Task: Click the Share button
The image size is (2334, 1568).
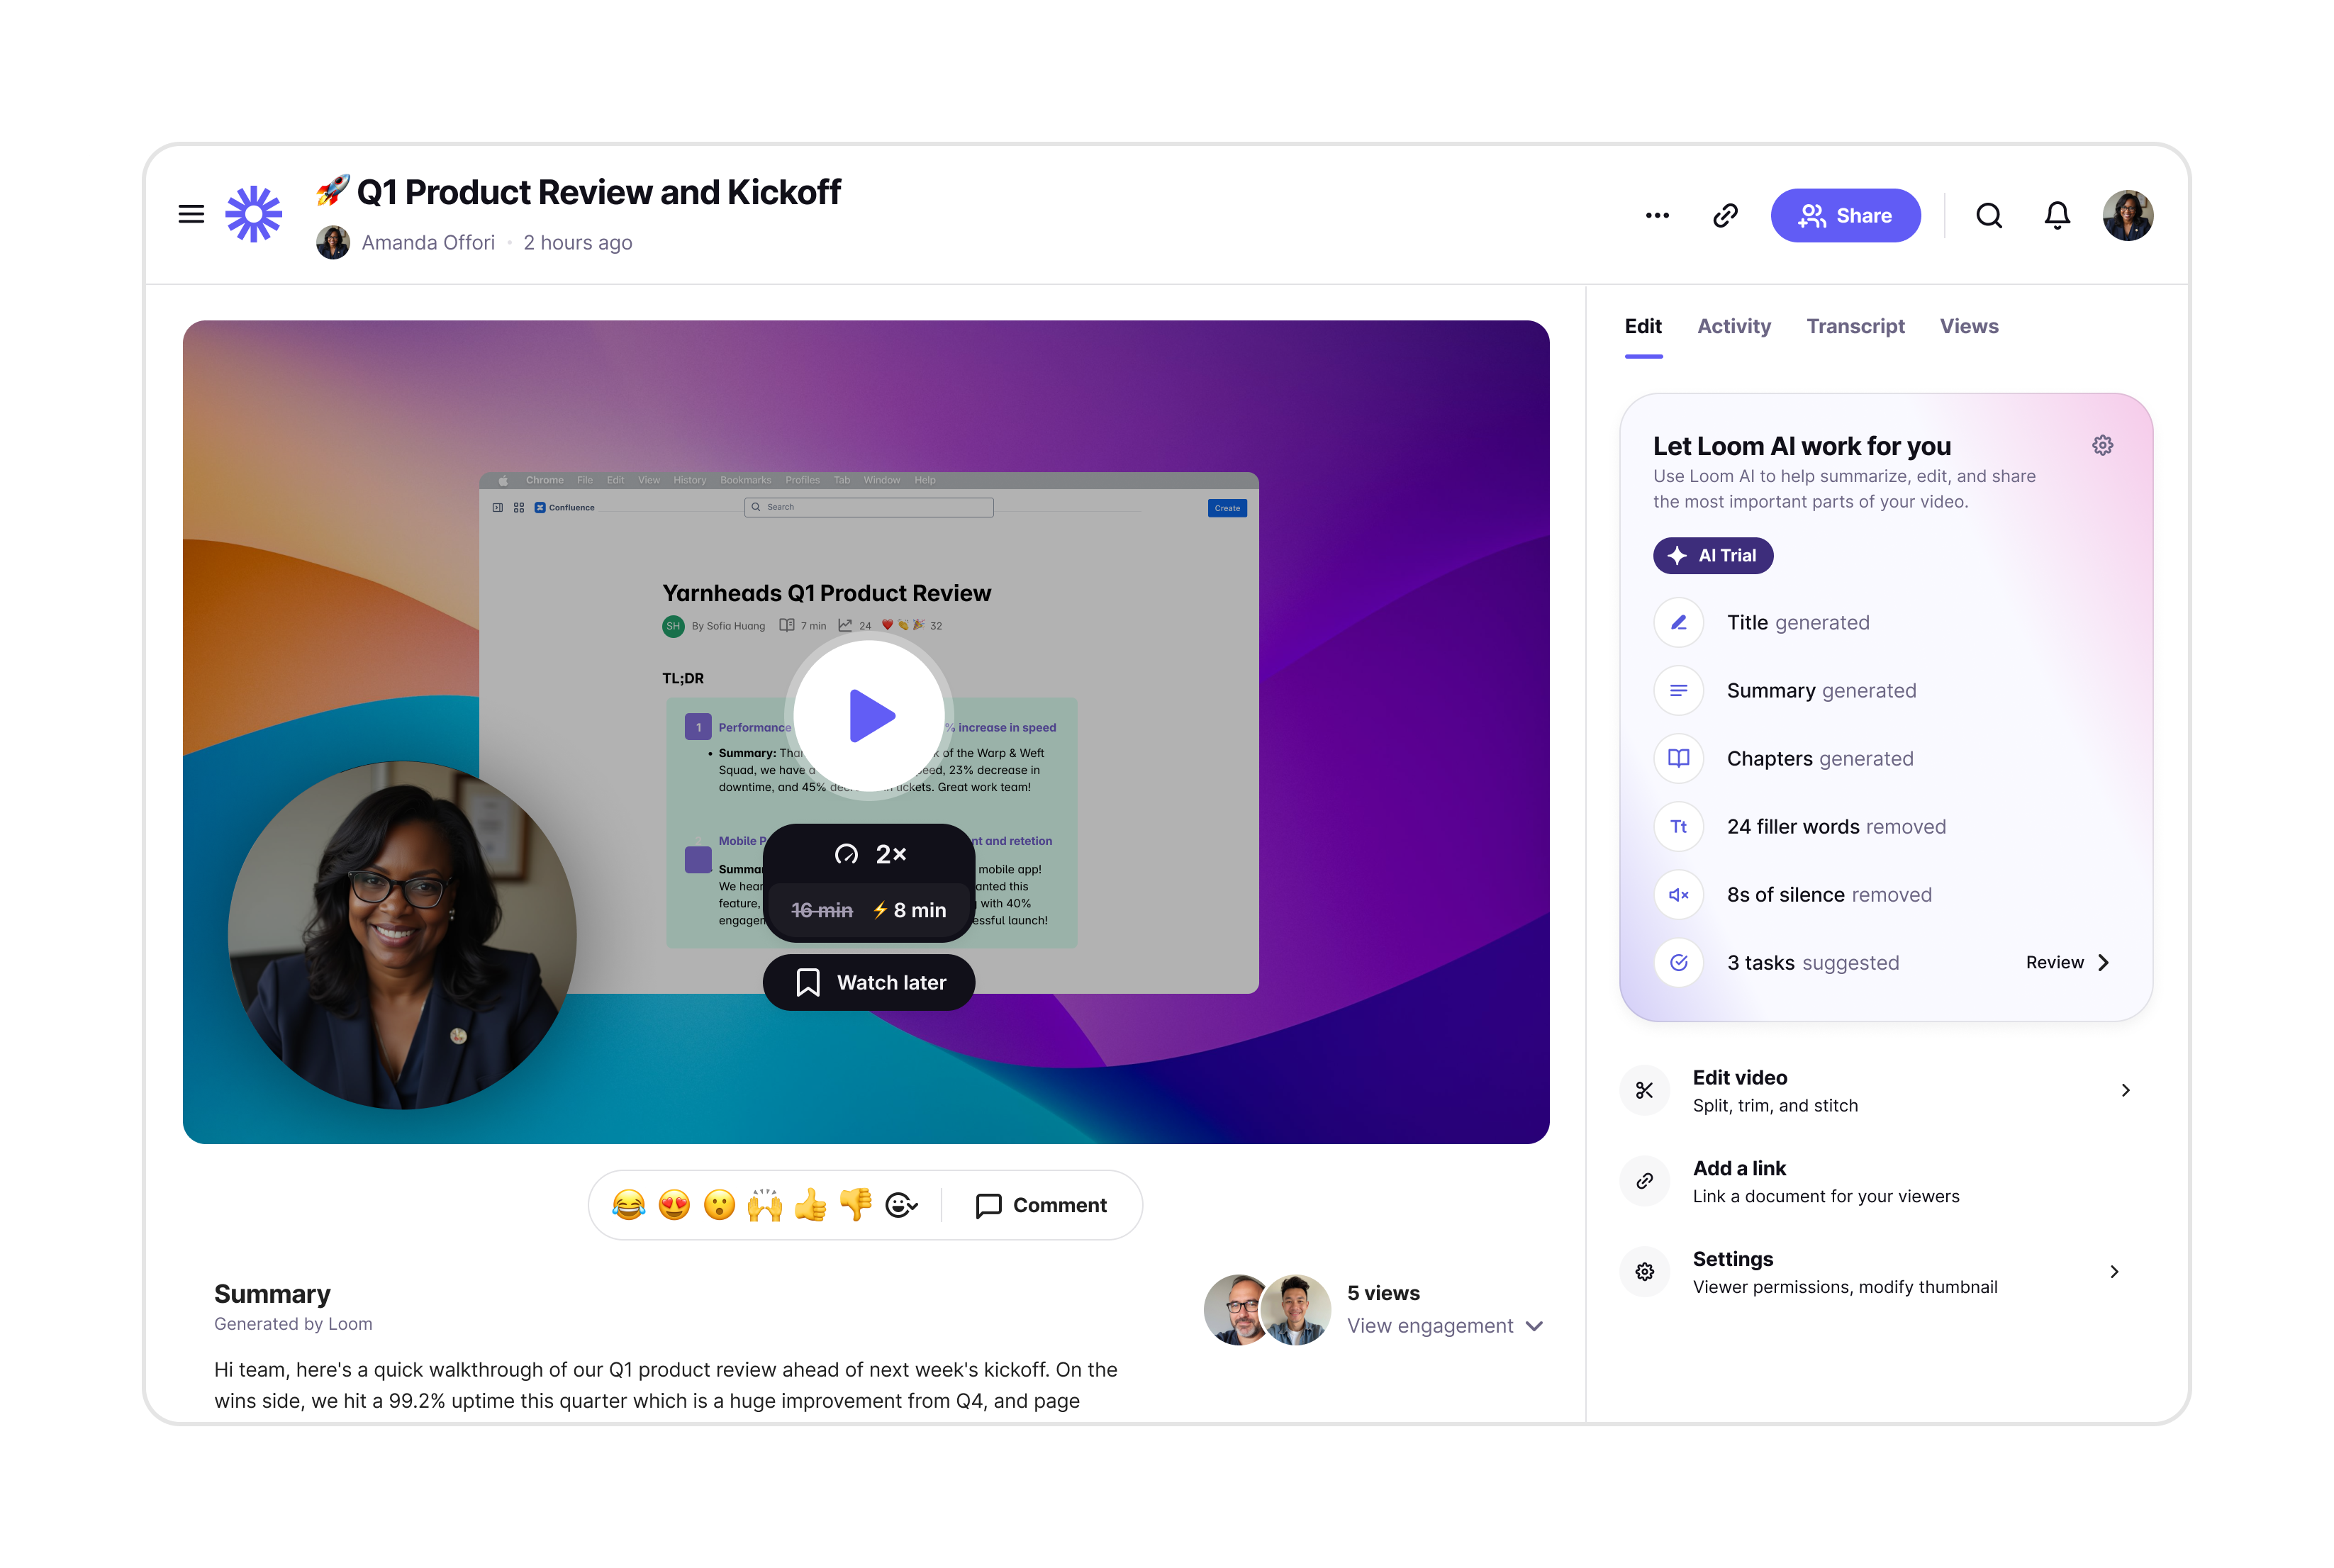Action: [x=1845, y=215]
